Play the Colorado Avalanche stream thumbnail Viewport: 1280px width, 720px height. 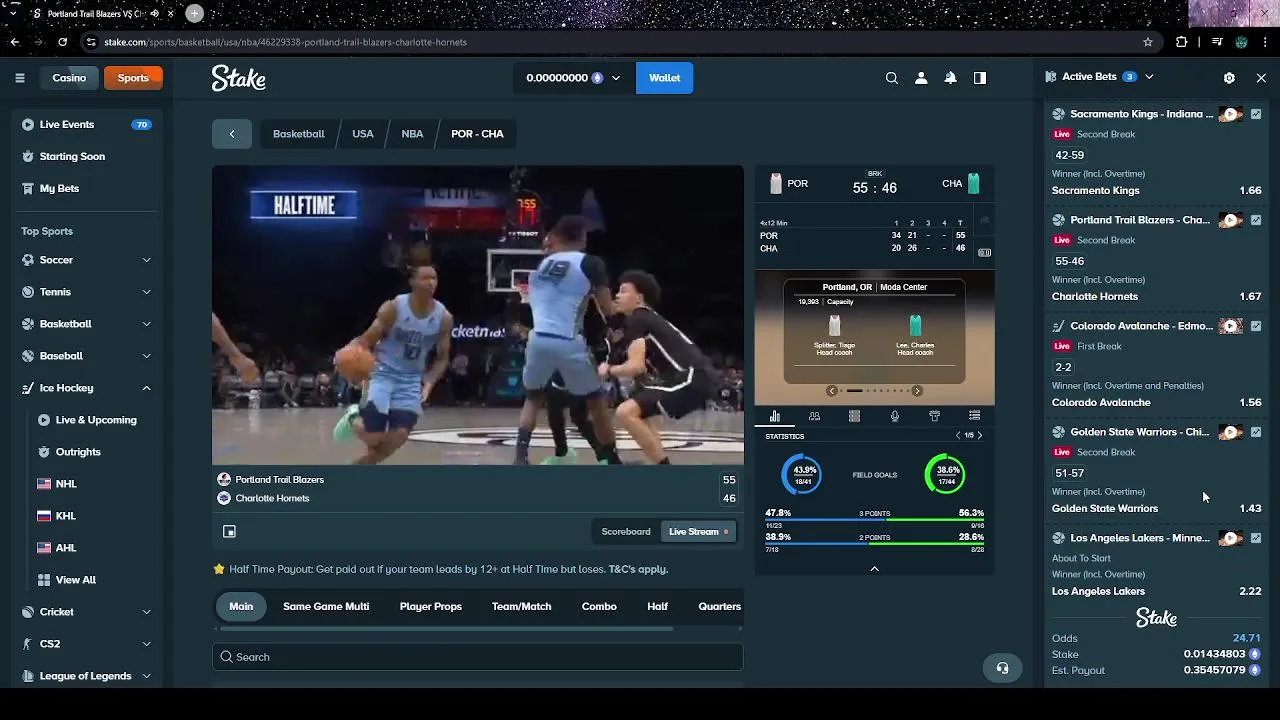click(1231, 326)
